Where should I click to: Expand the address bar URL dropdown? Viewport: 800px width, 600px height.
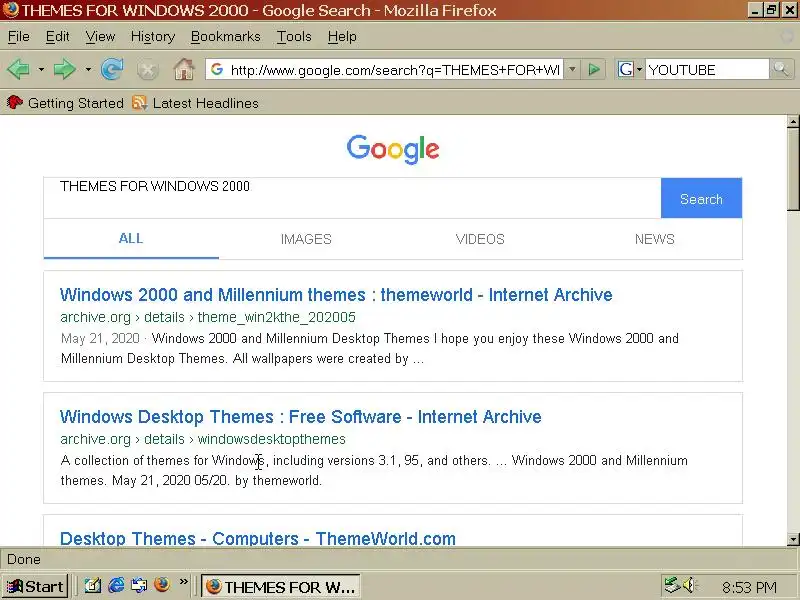572,69
